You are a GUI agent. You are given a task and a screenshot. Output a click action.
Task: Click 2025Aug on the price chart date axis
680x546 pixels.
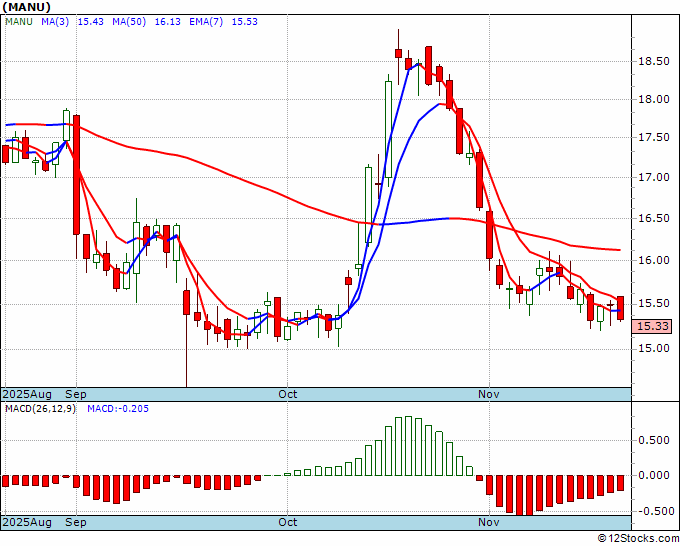tap(27, 394)
